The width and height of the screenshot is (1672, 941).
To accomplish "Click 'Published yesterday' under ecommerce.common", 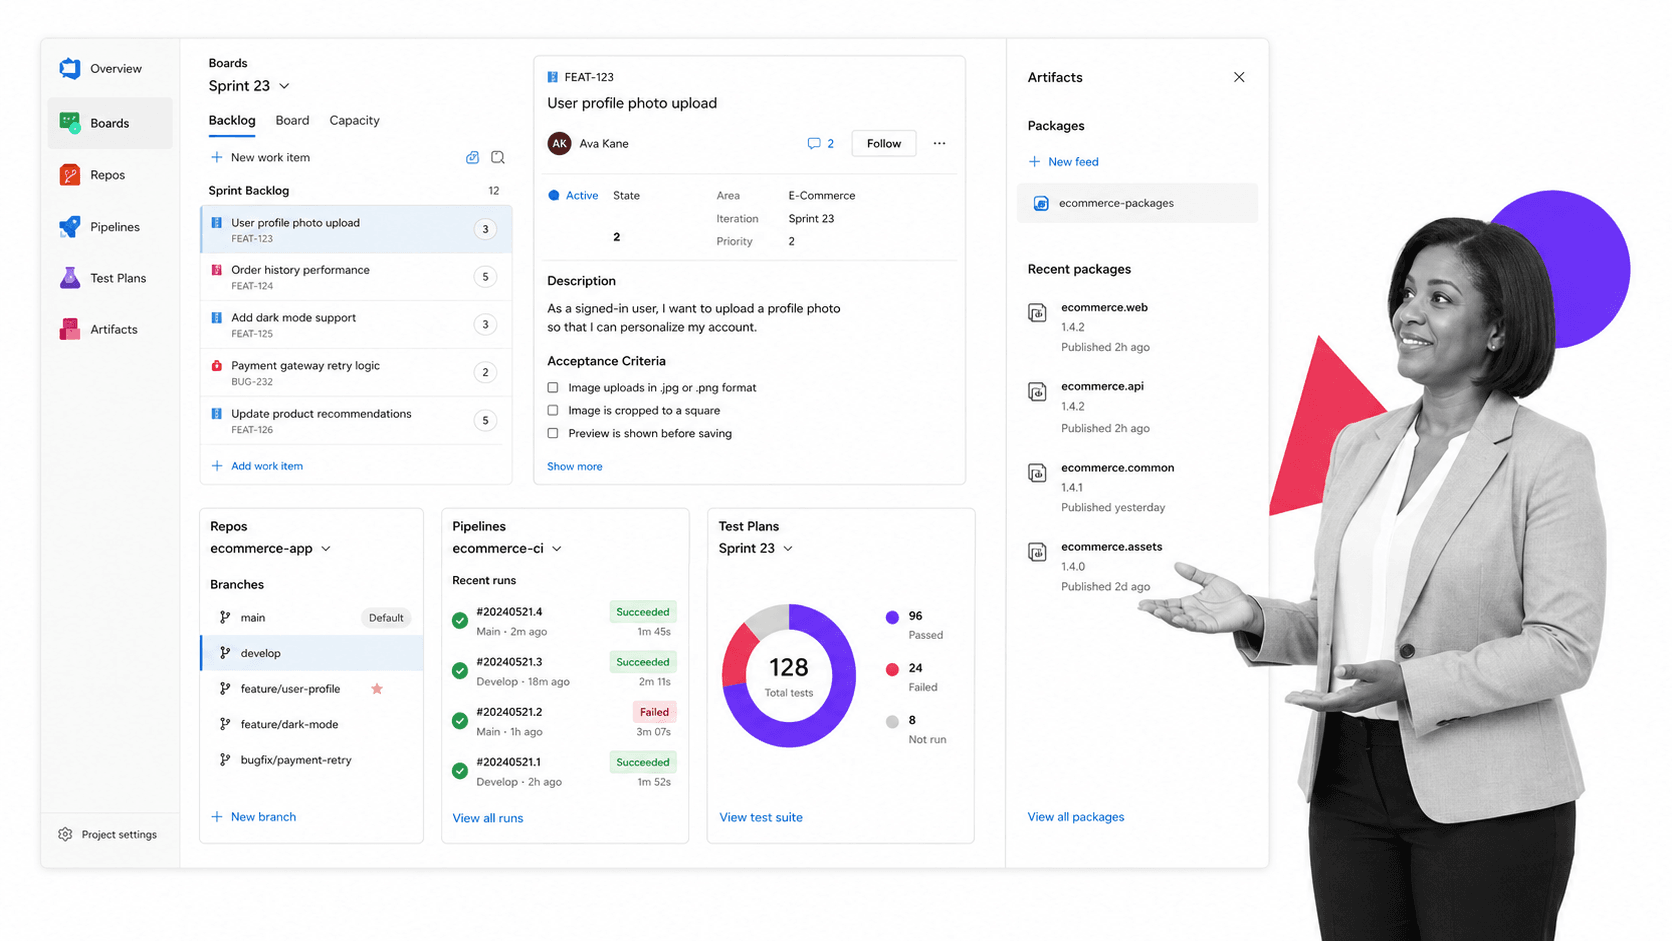I will pyautogui.click(x=1113, y=507).
